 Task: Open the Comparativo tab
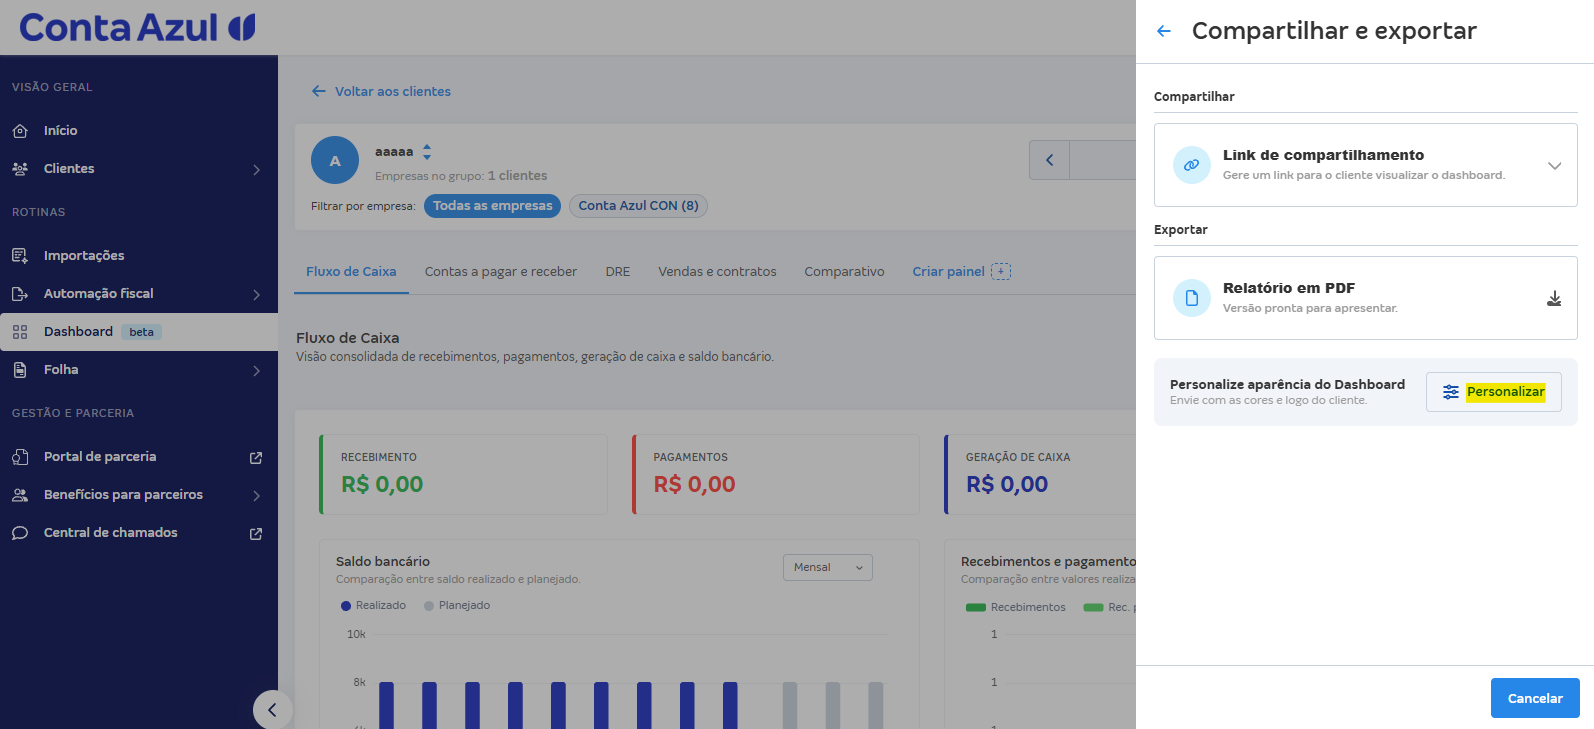point(845,272)
